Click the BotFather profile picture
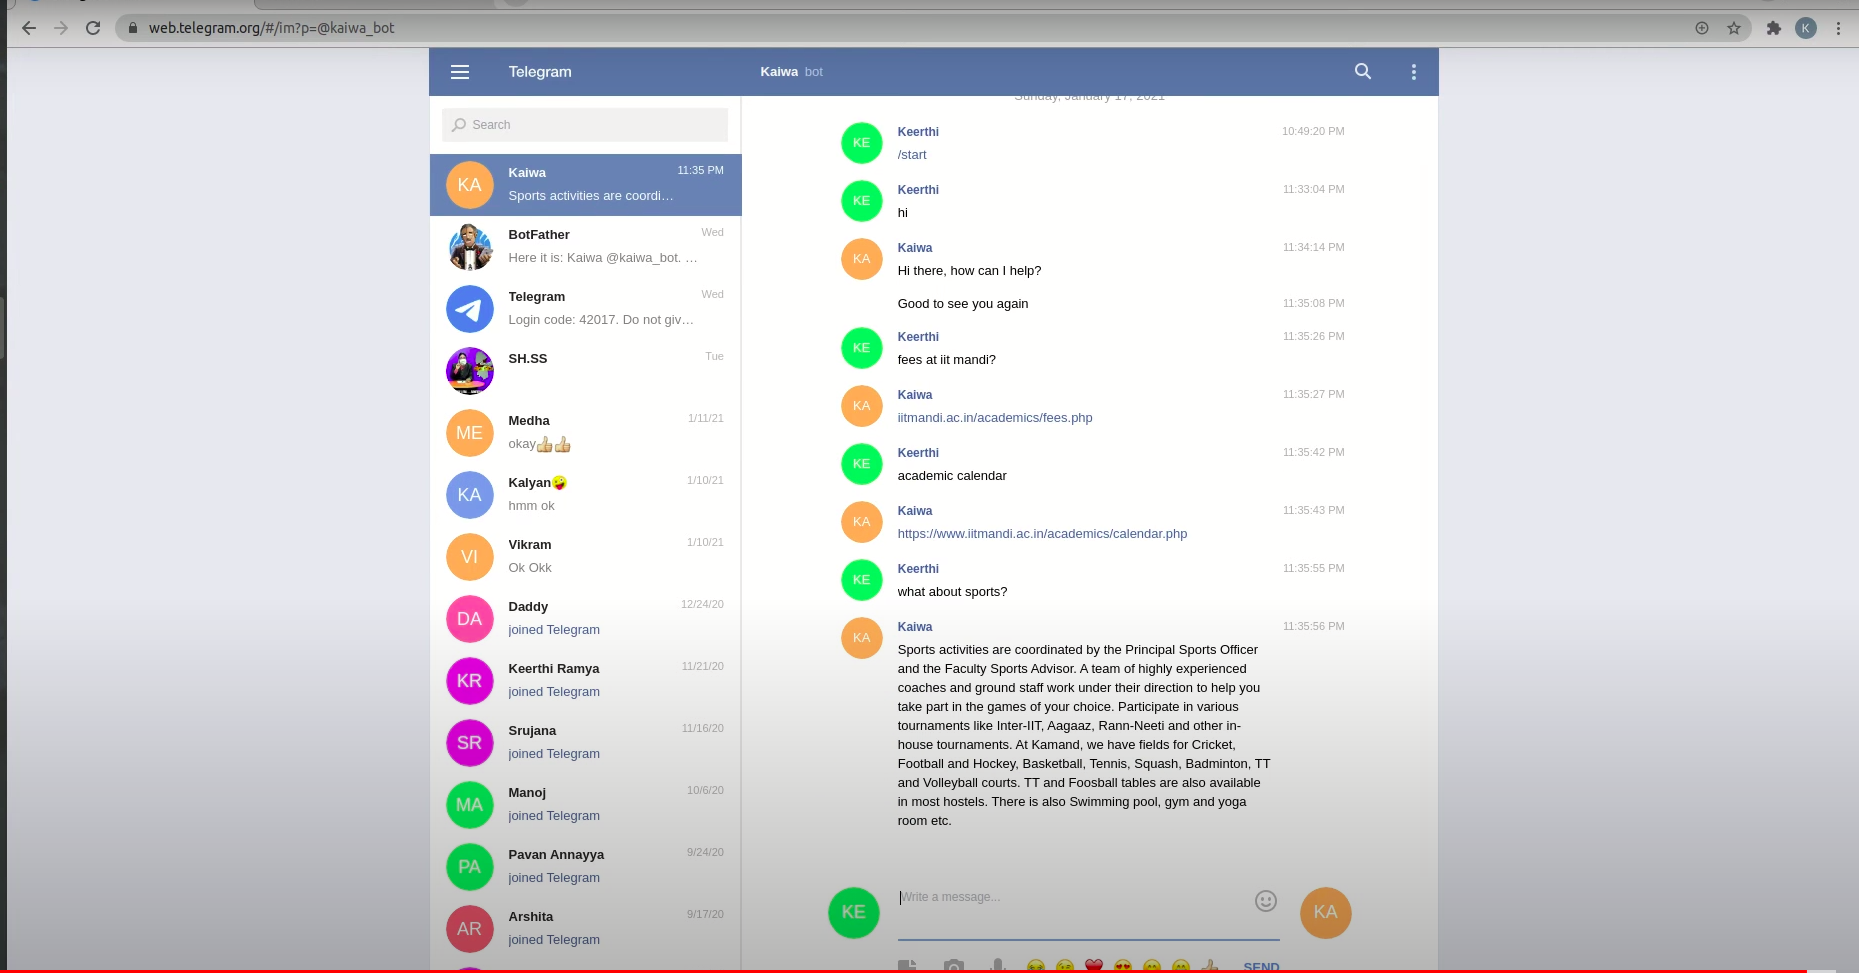1859x973 pixels. [469, 247]
